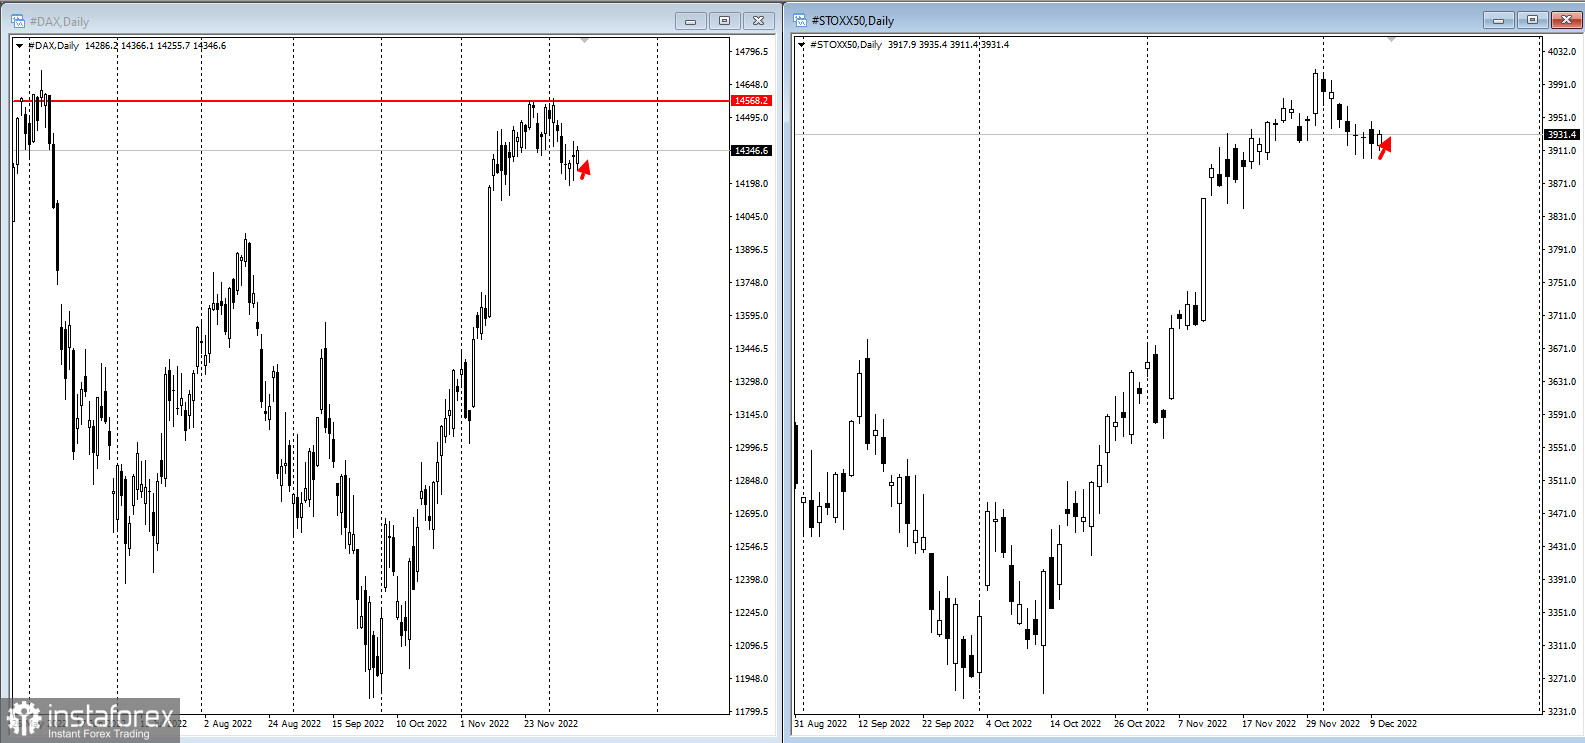Image resolution: width=1585 pixels, height=743 pixels.
Task: Click the chart shift marker in STOXX50 chart
Action: (1391, 40)
